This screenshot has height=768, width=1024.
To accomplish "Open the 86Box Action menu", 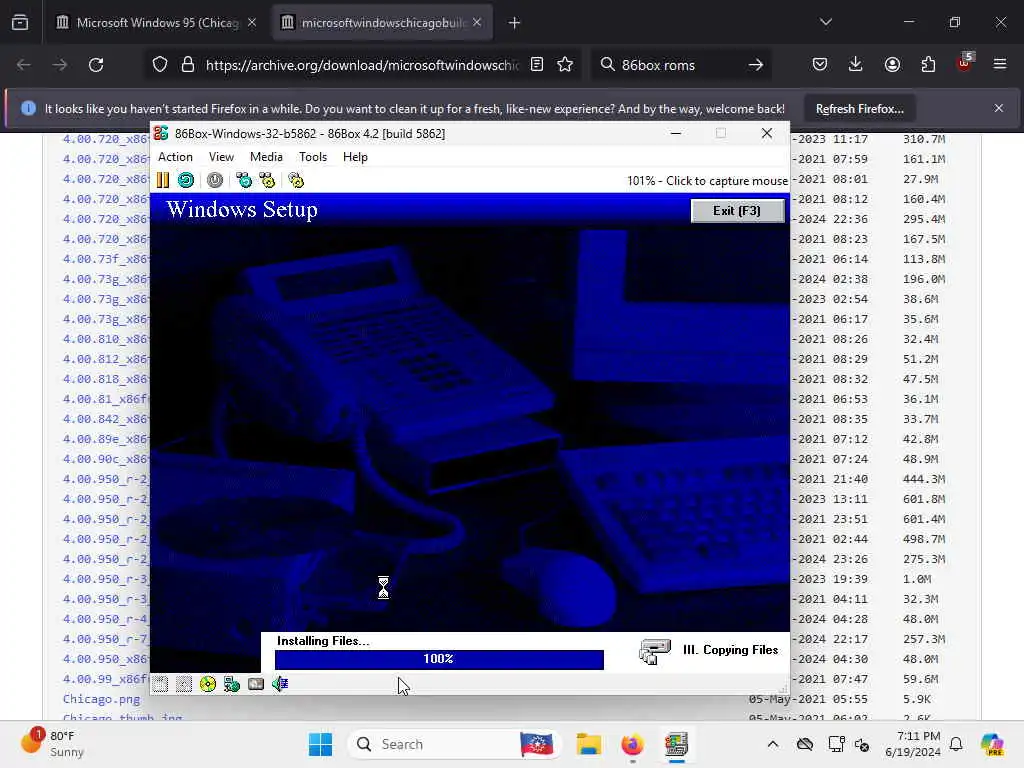I will tap(175, 157).
